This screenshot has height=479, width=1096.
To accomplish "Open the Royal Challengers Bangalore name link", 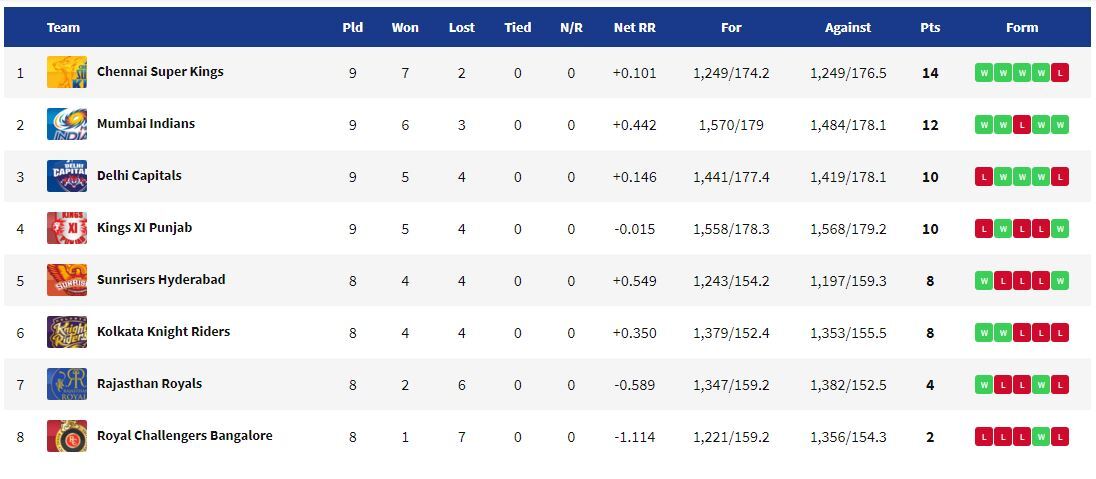I will coord(185,436).
